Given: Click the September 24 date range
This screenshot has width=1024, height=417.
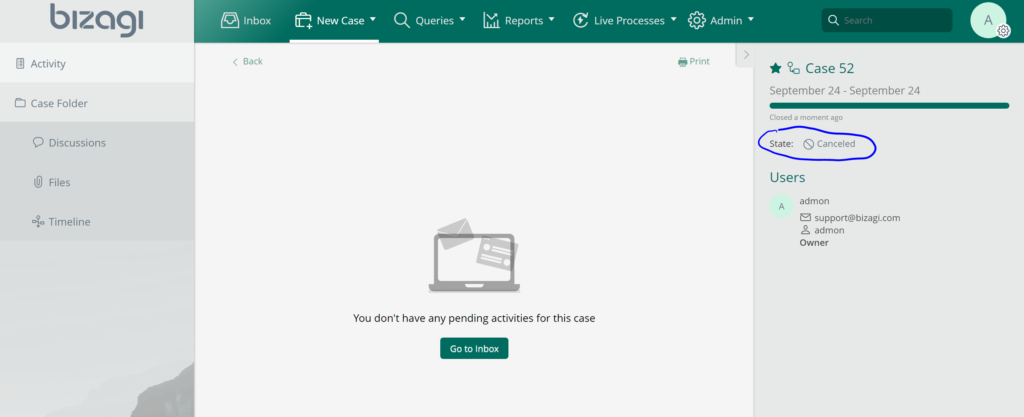Looking at the screenshot, I should click(x=844, y=91).
